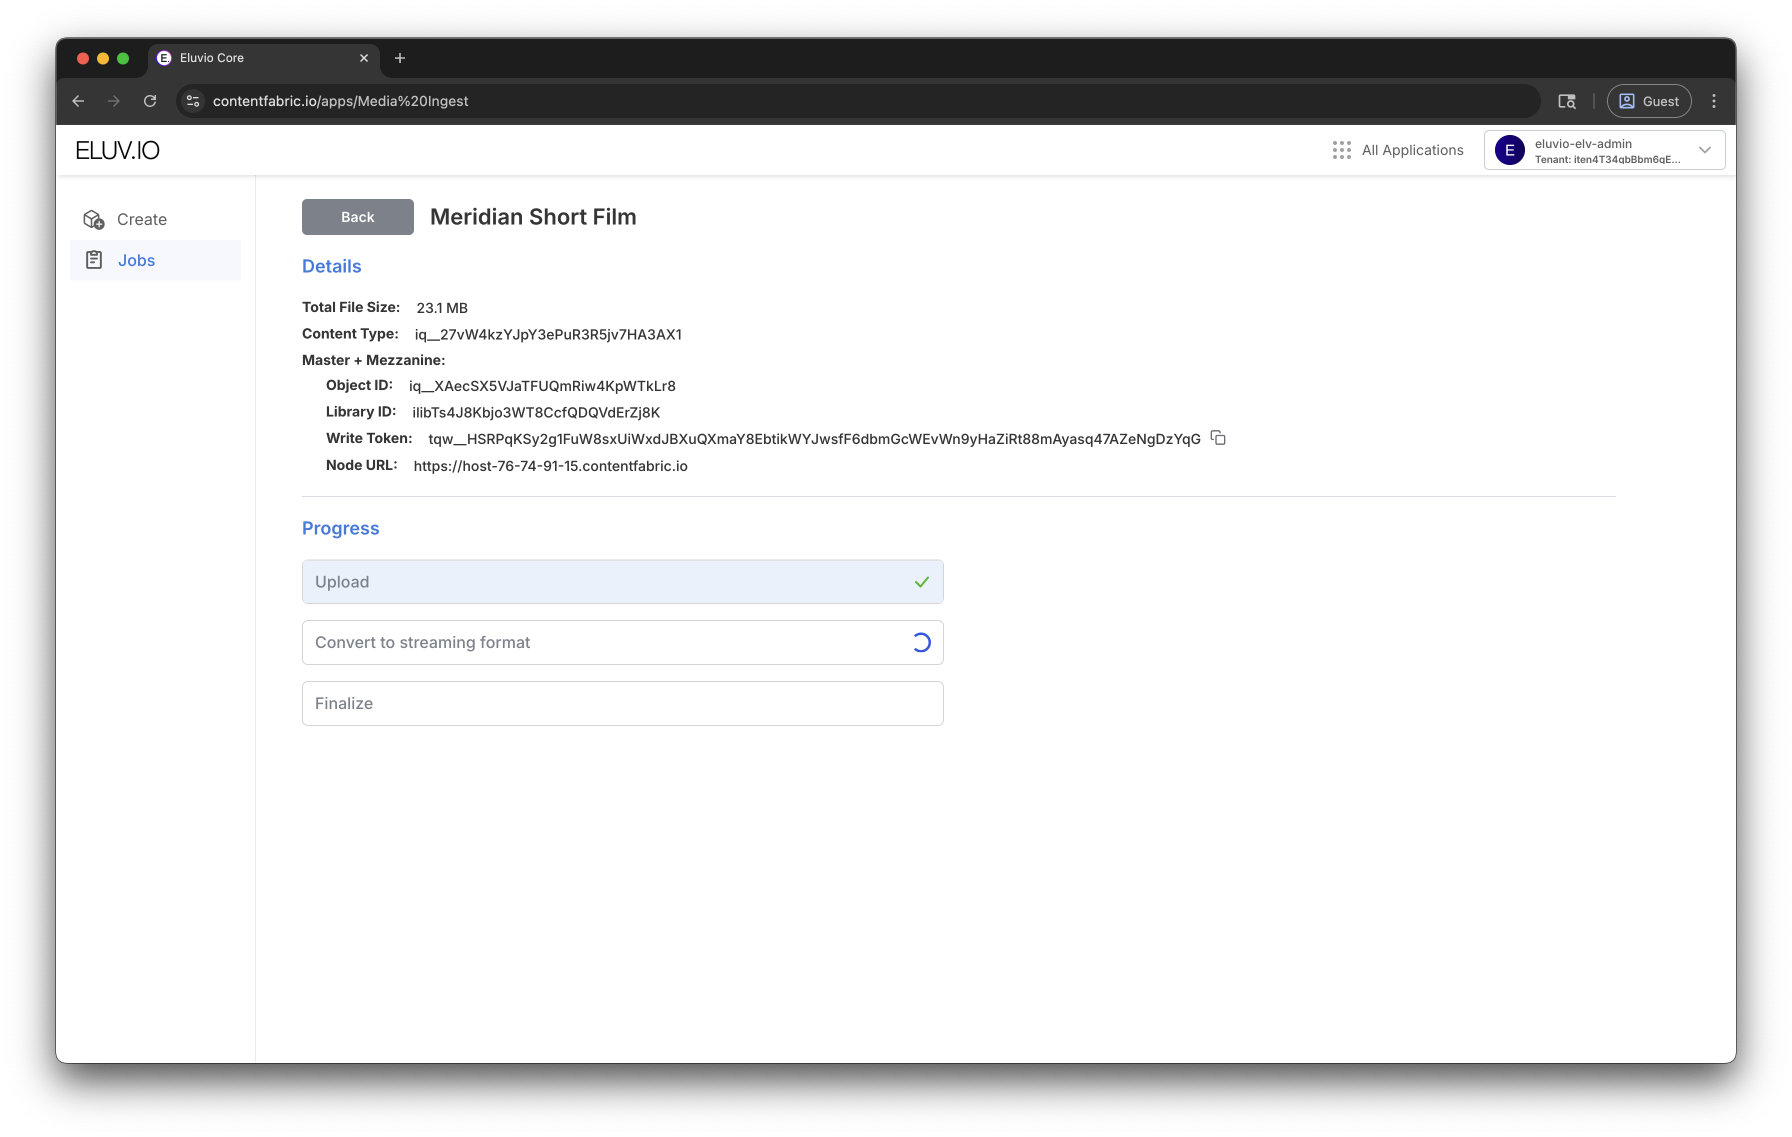
Task: Open the Chrome three-dot menu
Action: point(1714,101)
